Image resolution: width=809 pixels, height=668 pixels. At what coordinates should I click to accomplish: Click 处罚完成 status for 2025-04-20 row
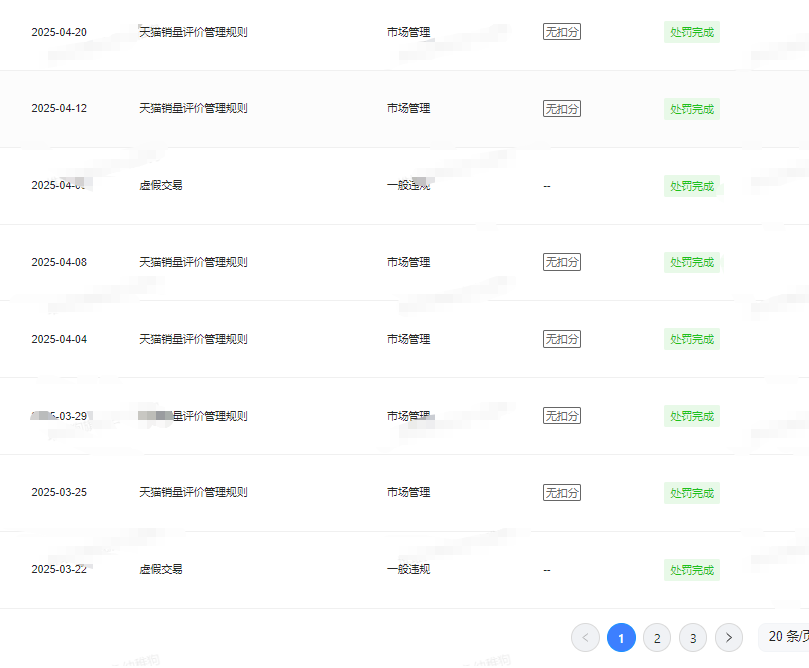(692, 32)
